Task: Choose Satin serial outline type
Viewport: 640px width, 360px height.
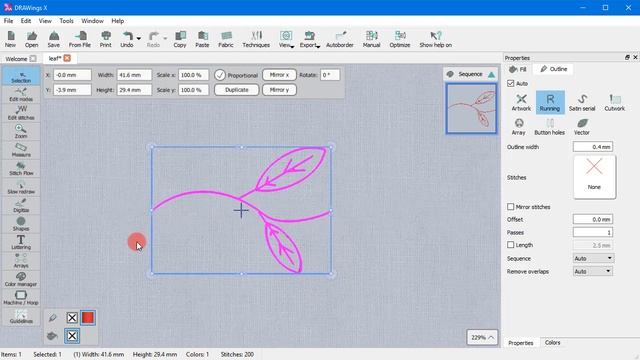Action: pos(582,102)
